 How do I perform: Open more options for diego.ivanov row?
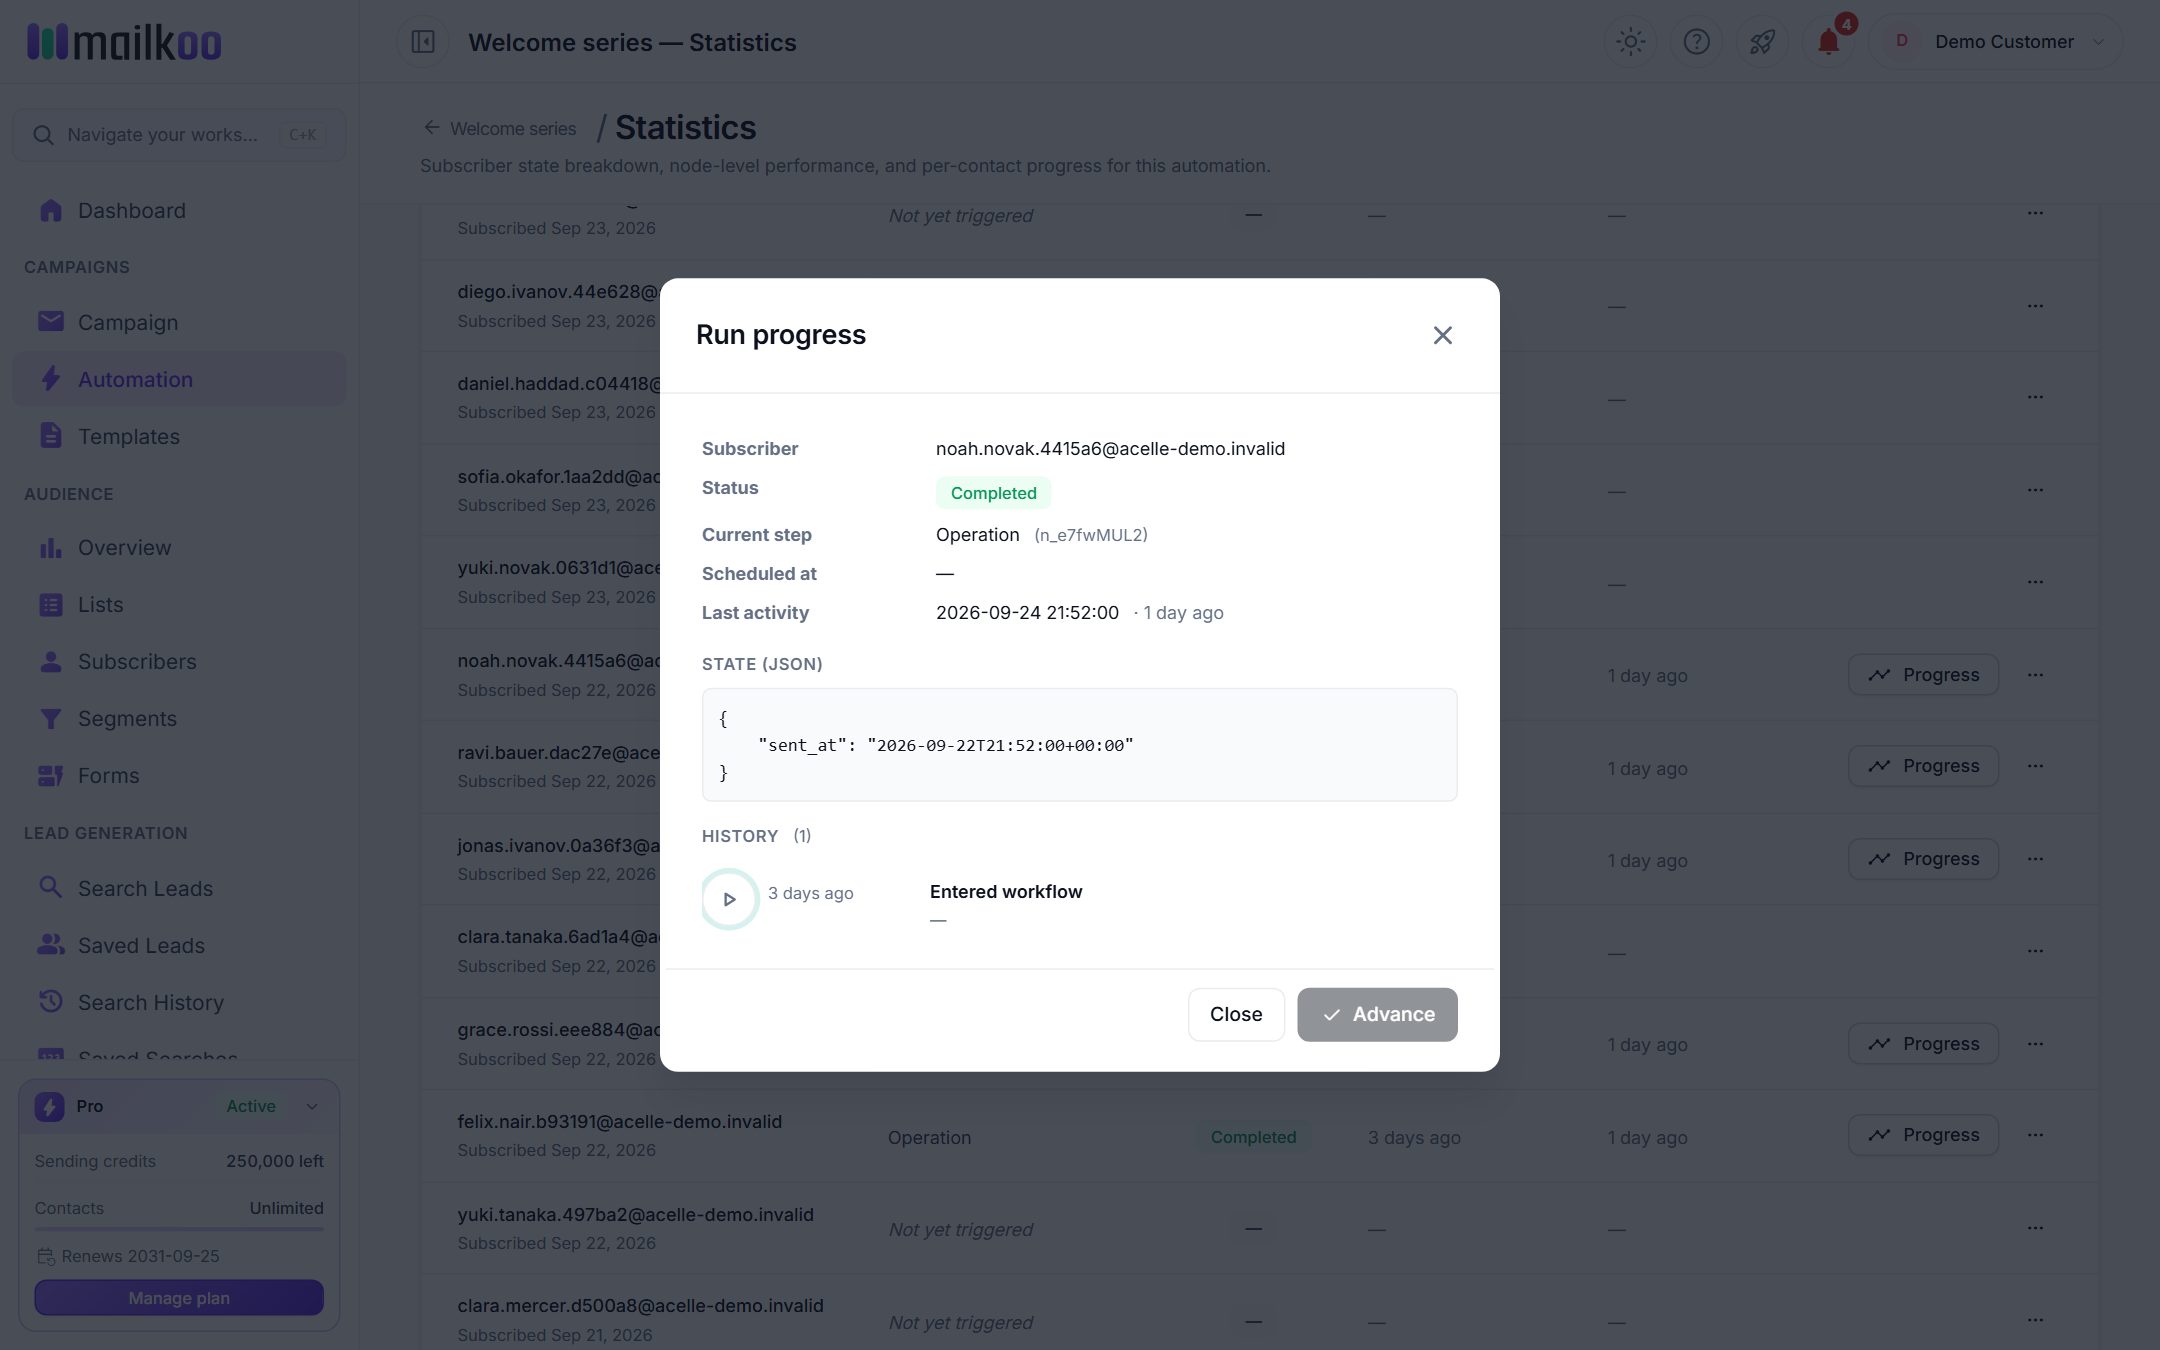point(2035,305)
